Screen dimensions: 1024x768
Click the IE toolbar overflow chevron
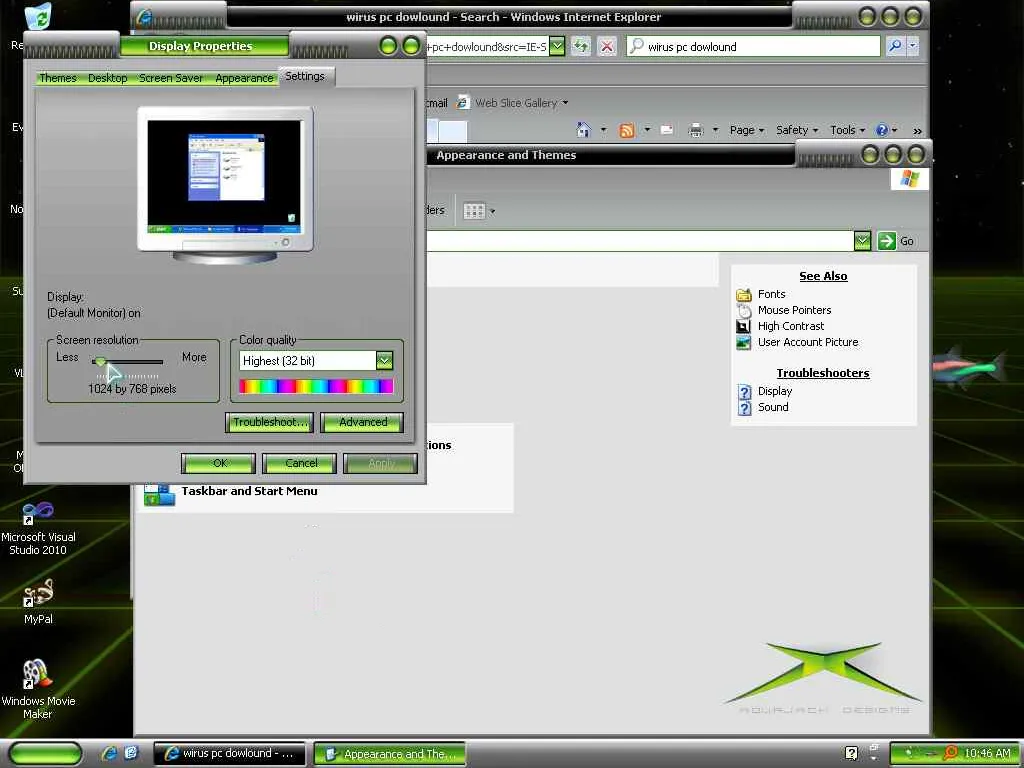pyautogui.click(x=918, y=131)
